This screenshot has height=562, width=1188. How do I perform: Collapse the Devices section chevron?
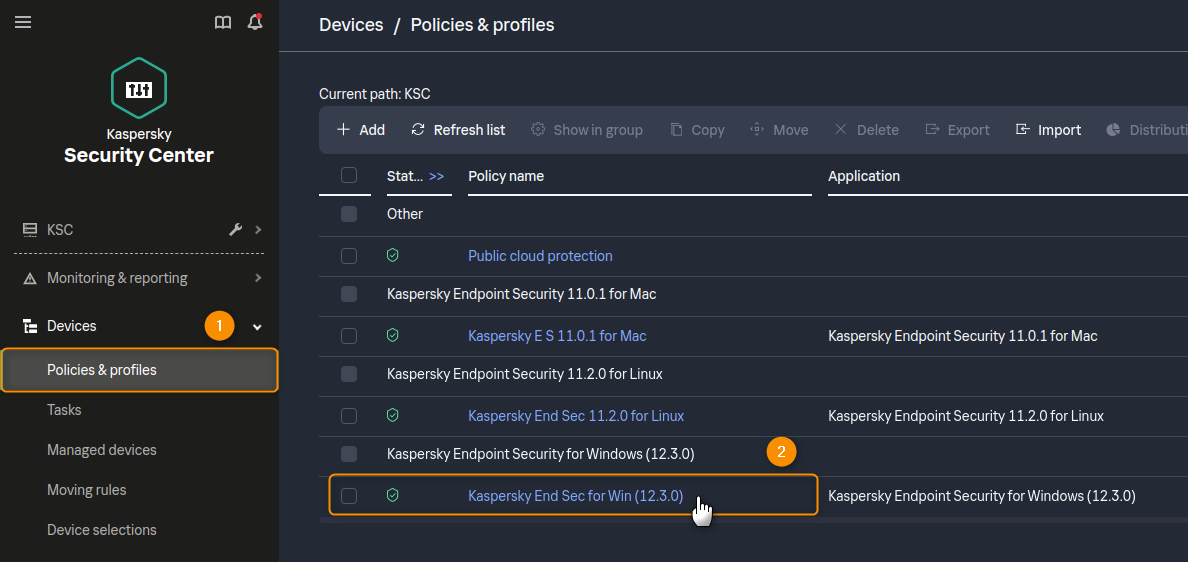[x=257, y=327]
